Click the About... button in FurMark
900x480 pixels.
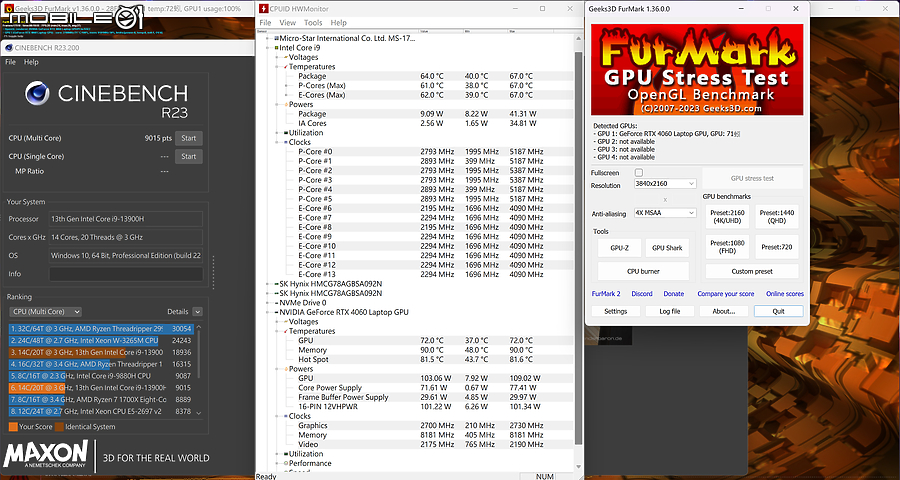724,311
